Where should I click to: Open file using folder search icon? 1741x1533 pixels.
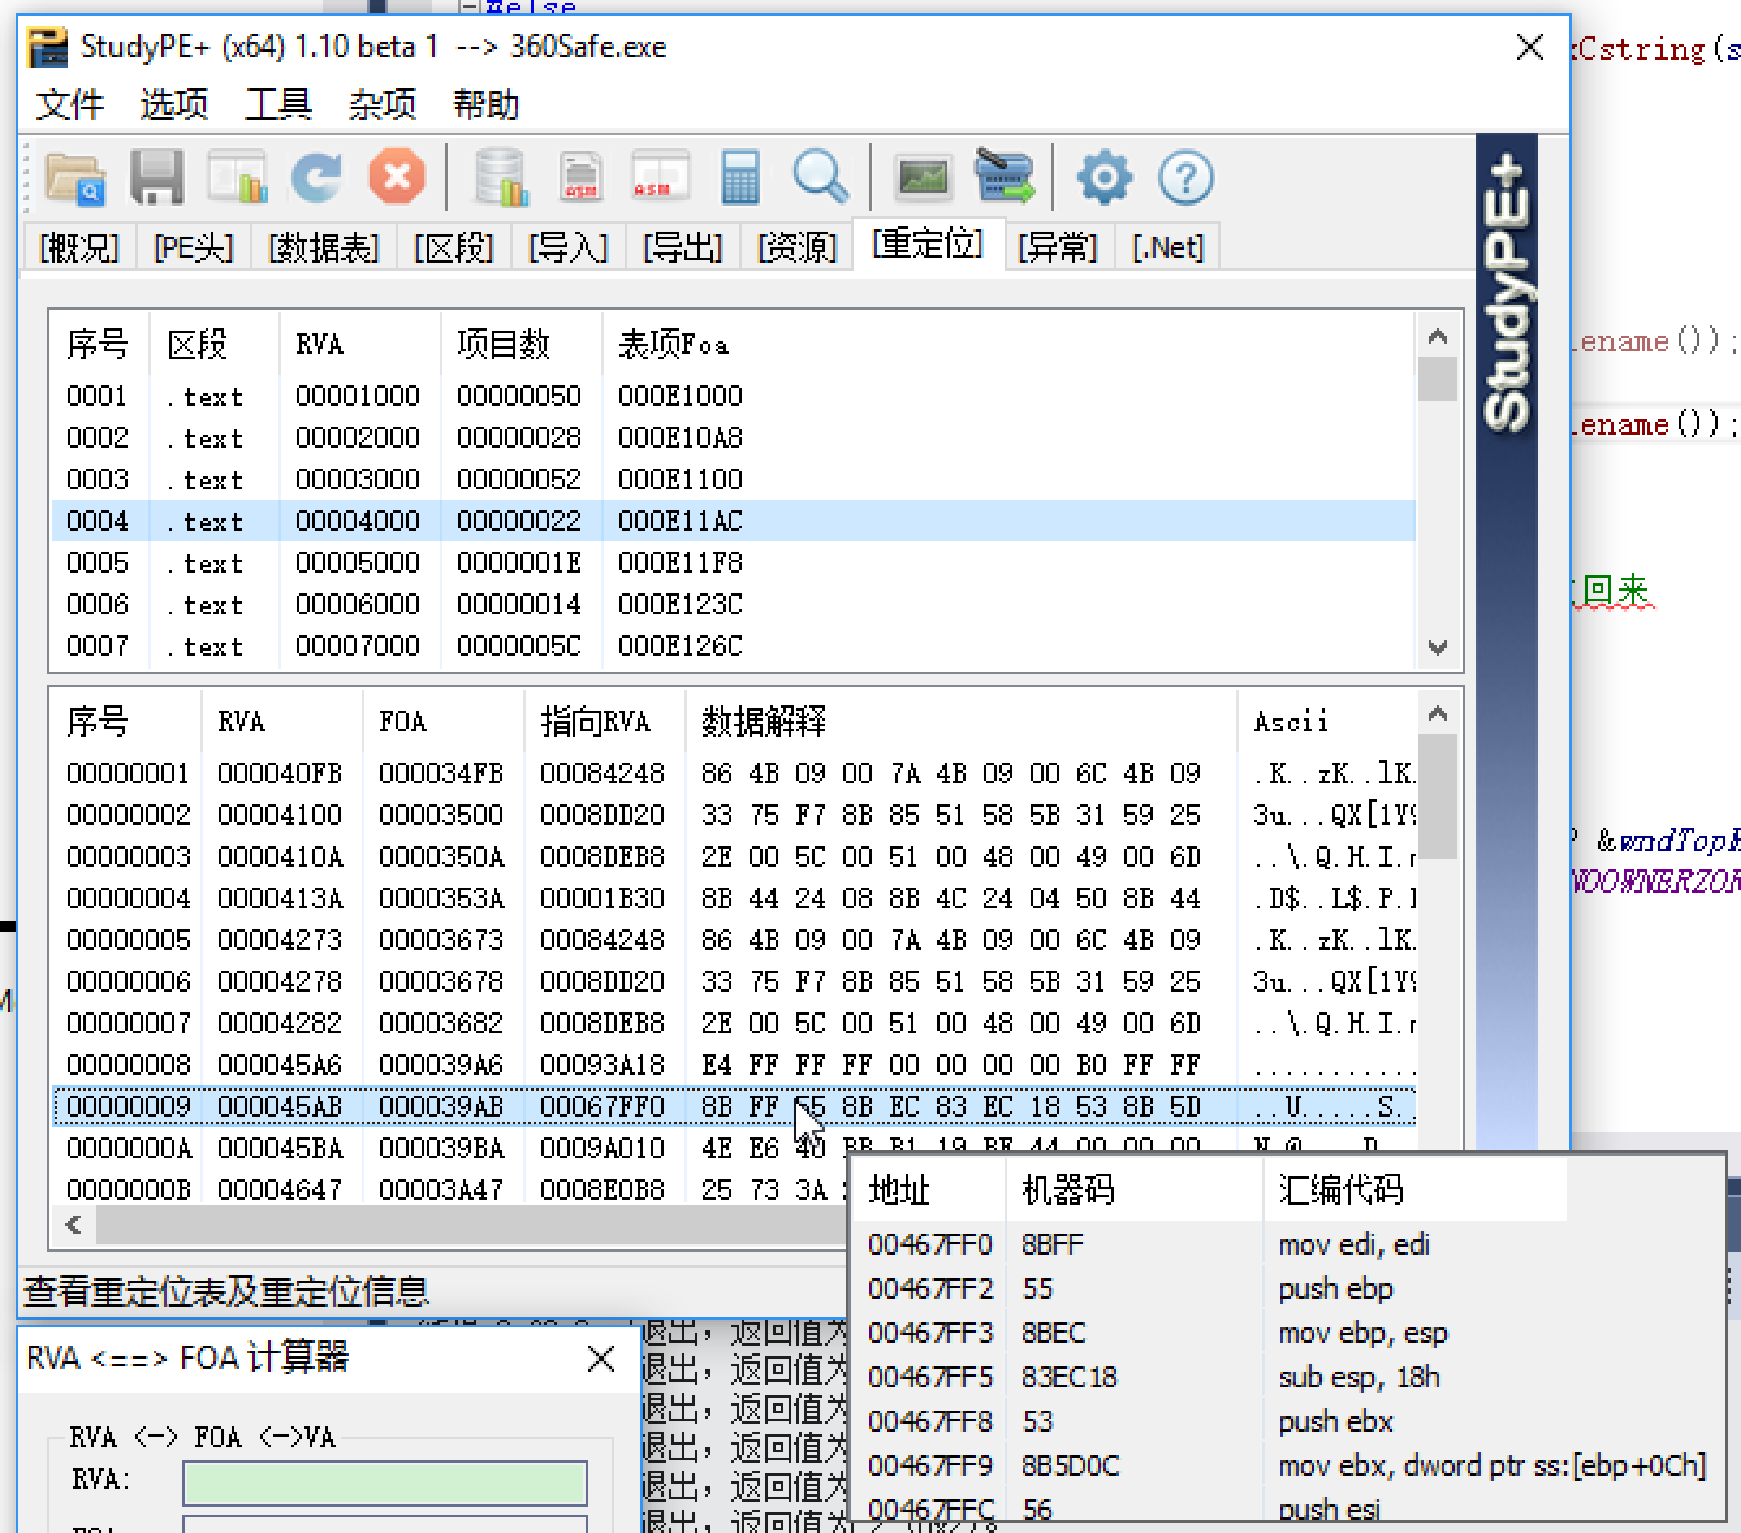click(75, 179)
